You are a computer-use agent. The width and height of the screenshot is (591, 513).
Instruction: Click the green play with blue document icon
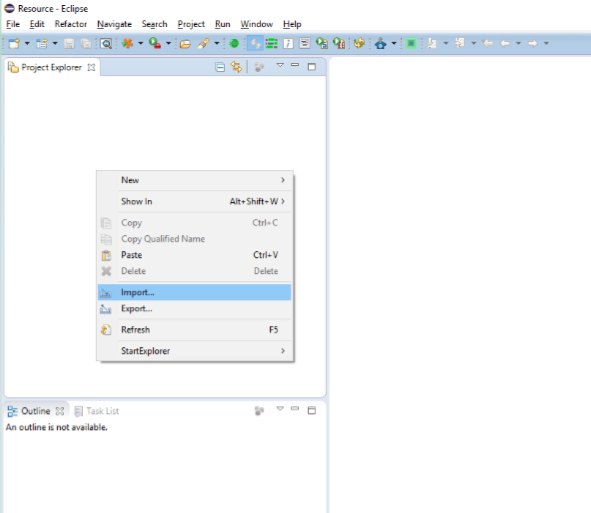point(322,44)
